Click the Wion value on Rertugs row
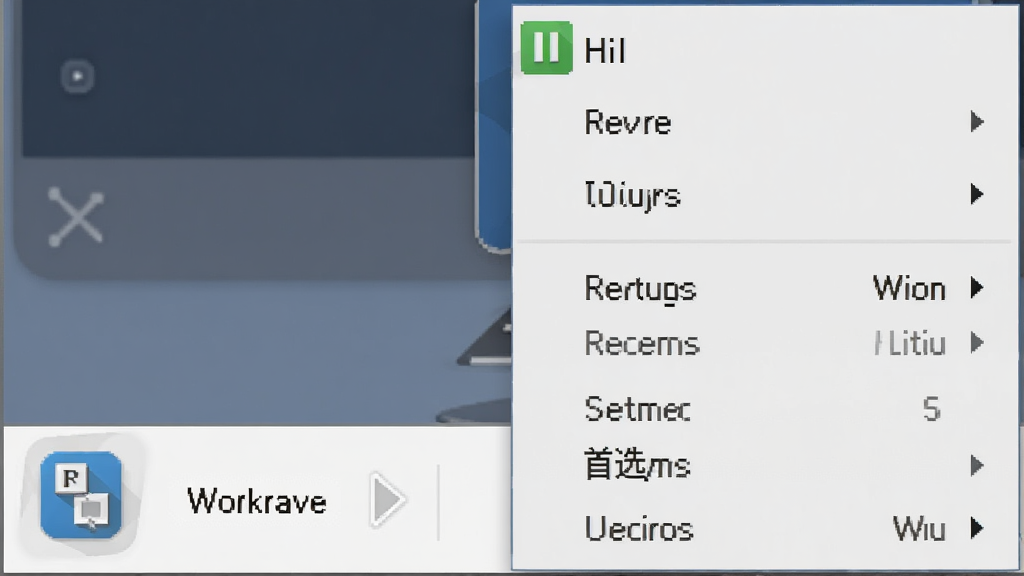1024x576 pixels. 909,288
